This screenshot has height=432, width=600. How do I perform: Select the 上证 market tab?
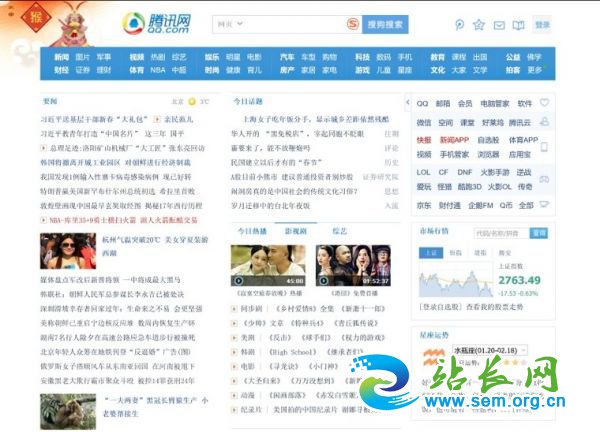[431, 253]
